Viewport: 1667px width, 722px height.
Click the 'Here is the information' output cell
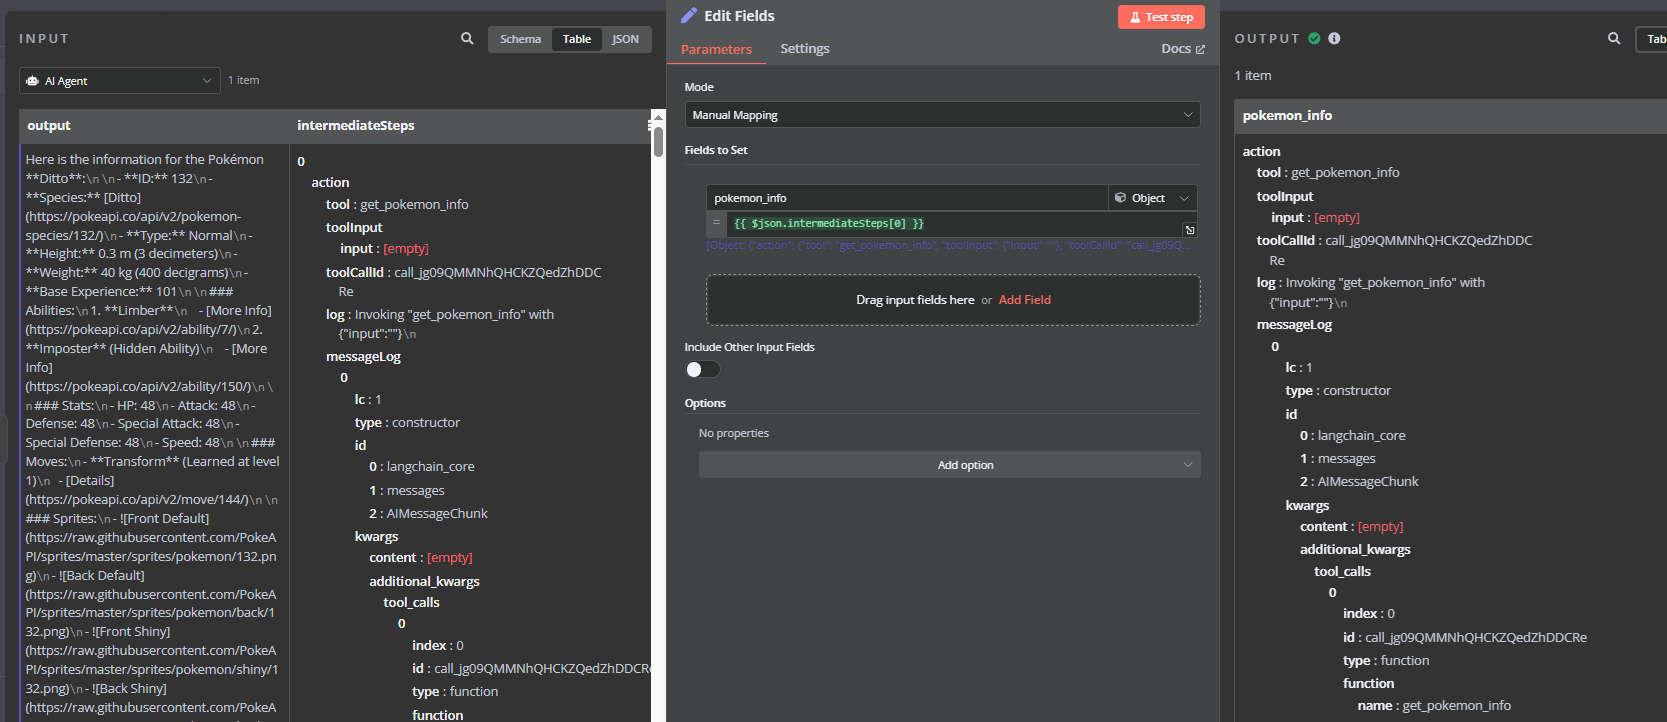pyautogui.click(x=153, y=435)
